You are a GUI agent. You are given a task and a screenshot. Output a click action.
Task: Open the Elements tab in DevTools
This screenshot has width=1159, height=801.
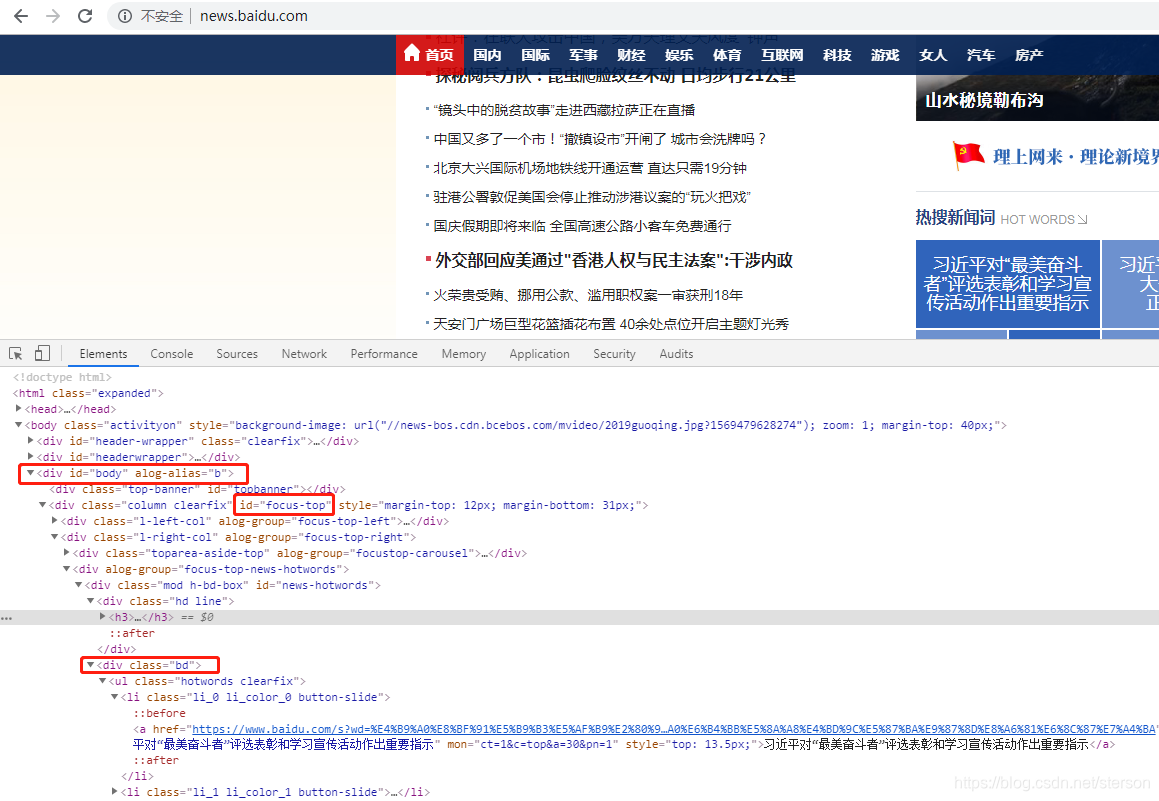[103, 354]
